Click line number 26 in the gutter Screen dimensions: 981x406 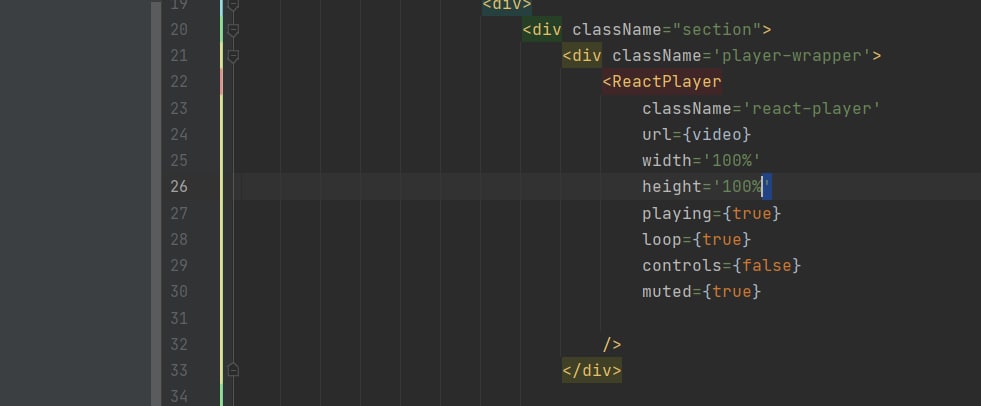point(179,186)
